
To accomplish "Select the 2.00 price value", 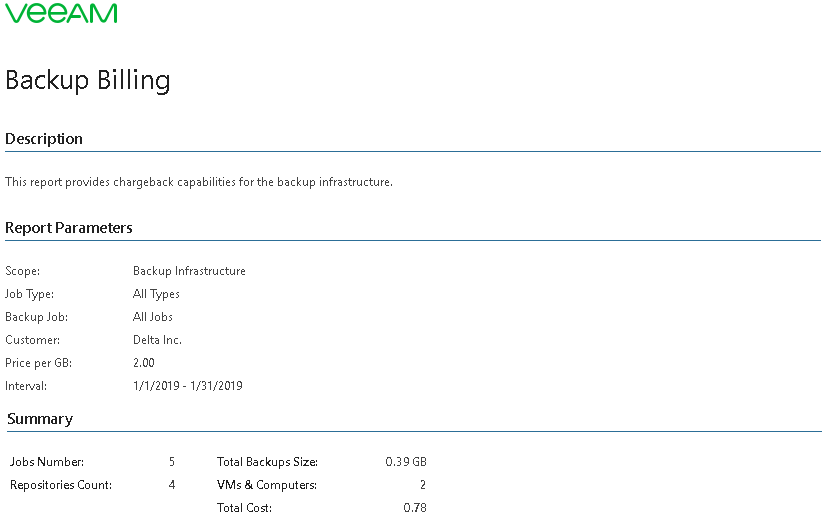I will point(144,363).
